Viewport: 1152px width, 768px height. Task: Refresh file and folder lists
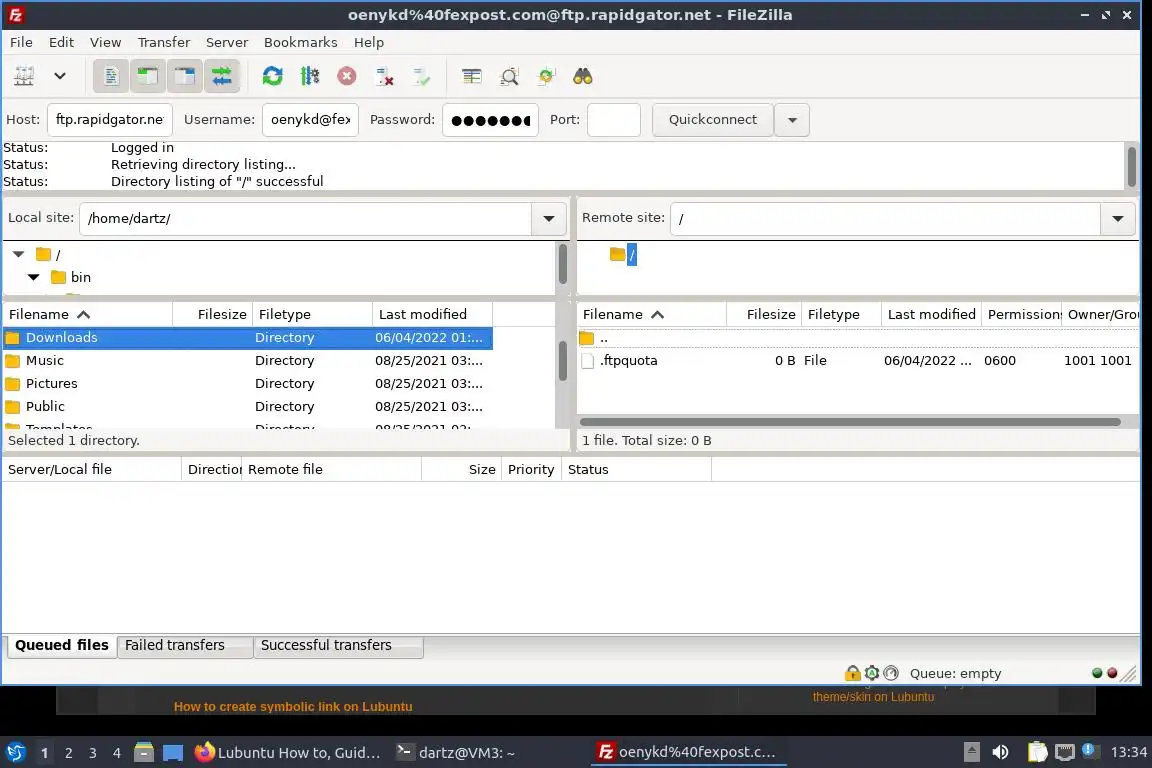coord(273,76)
